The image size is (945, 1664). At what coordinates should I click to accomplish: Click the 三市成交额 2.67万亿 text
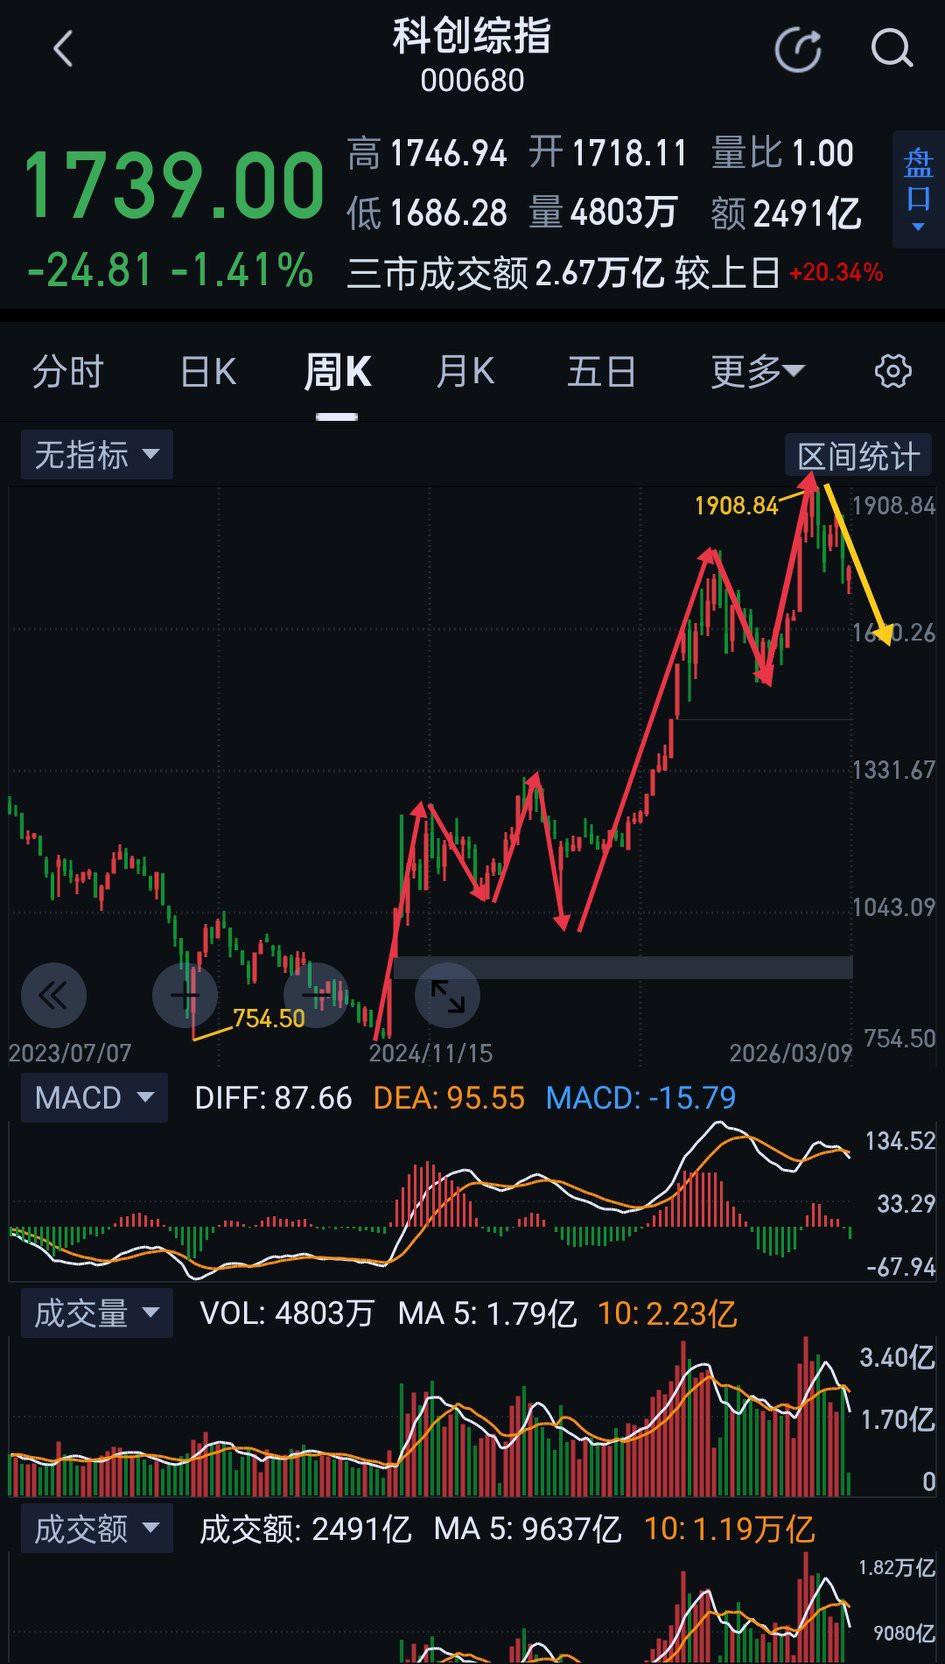[505, 273]
